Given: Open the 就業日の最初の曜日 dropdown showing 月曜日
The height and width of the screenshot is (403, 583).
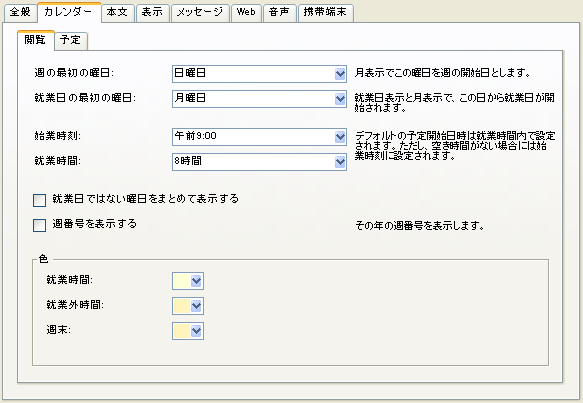Looking at the screenshot, I should (259, 99).
